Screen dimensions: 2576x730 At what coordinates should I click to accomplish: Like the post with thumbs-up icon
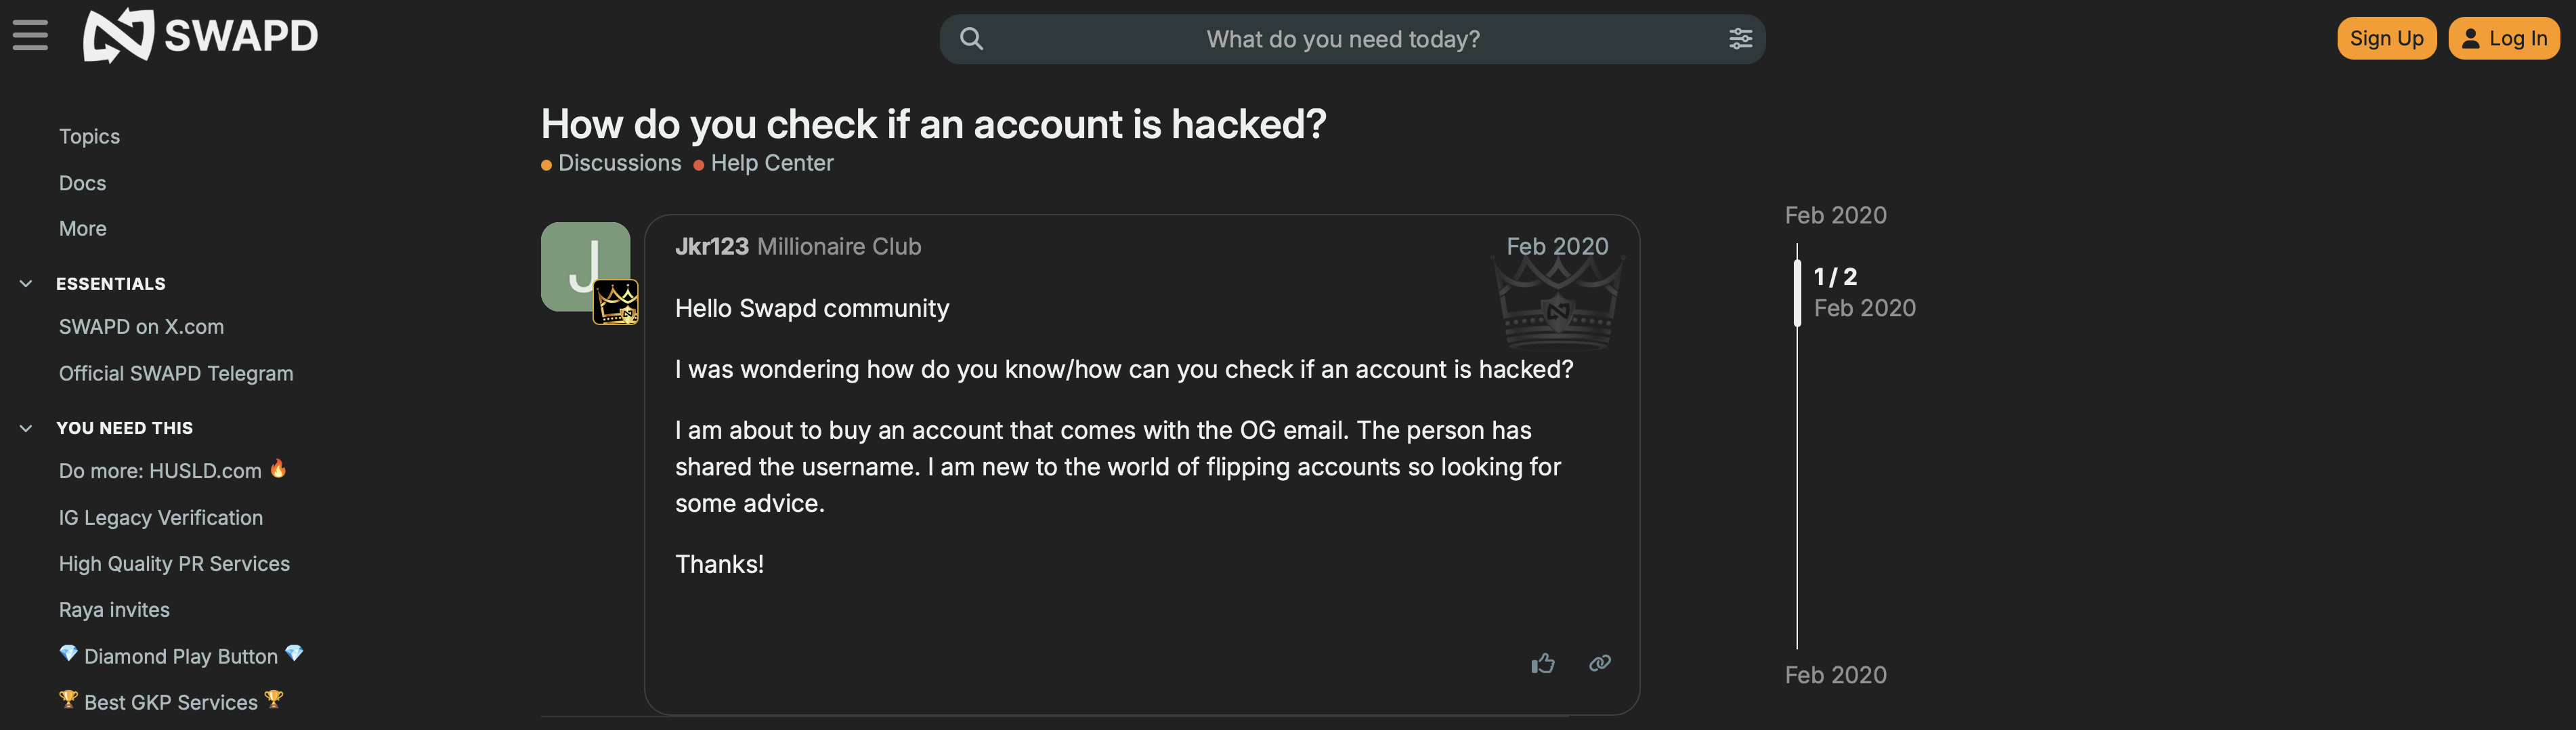click(x=1542, y=663)
